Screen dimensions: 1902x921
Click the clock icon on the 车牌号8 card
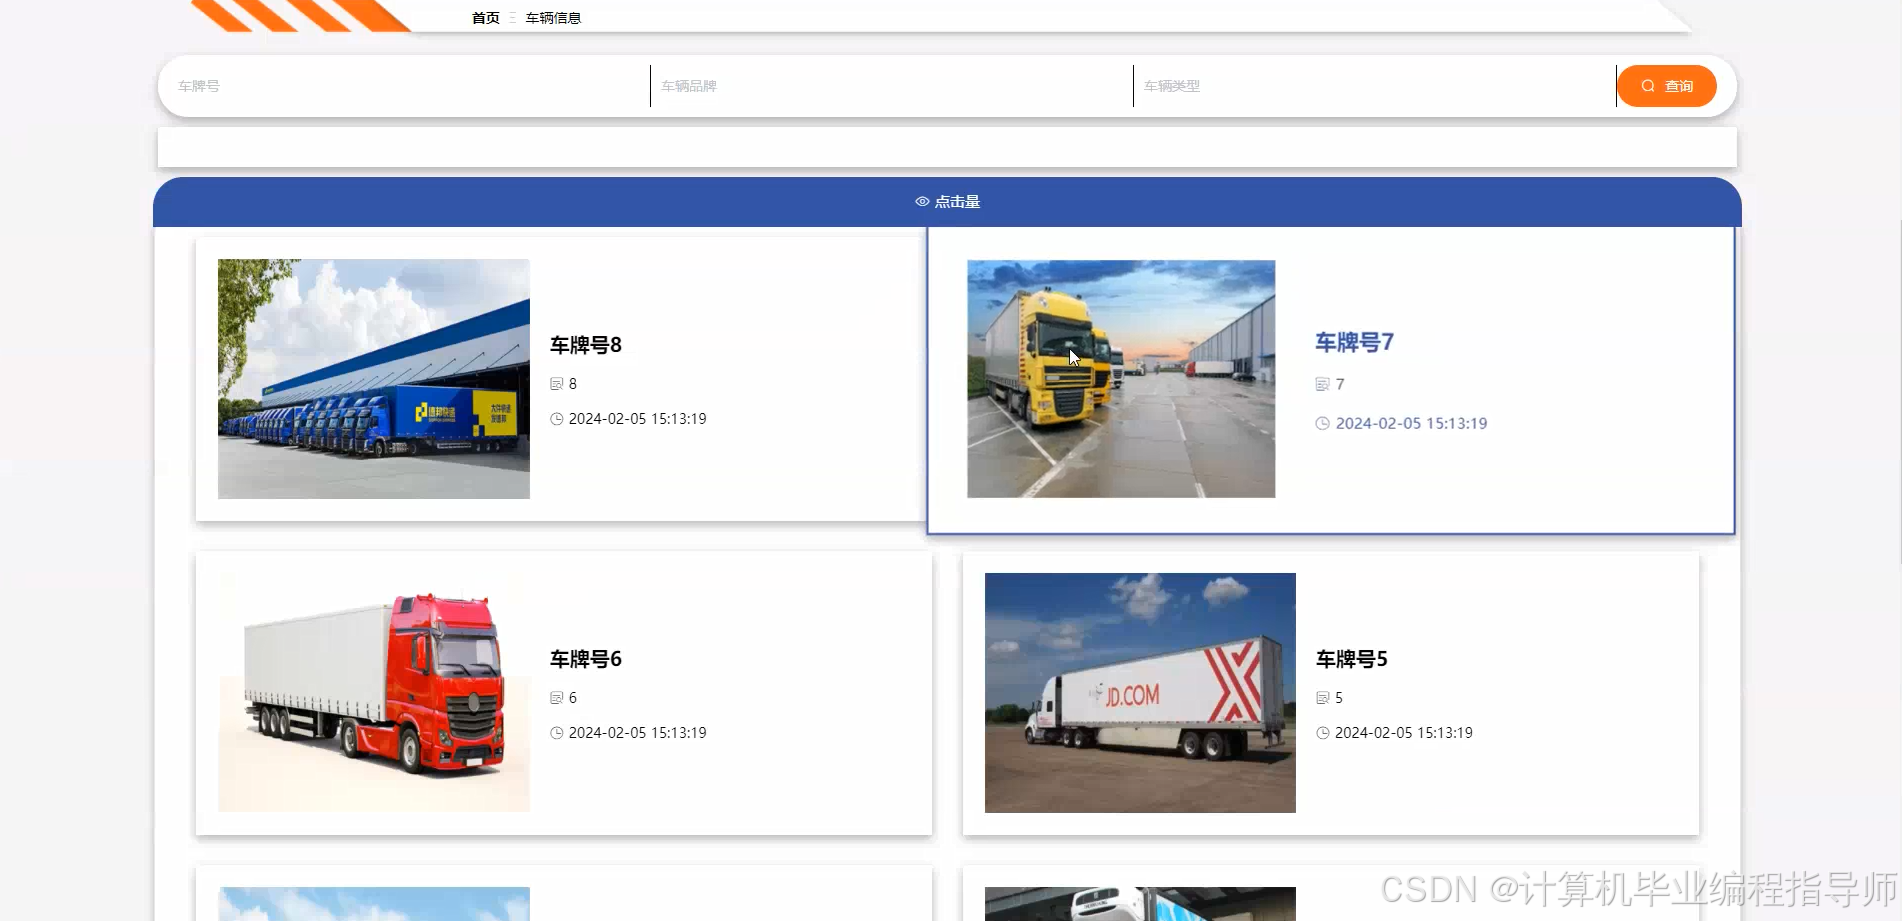[x=556, y=419]
